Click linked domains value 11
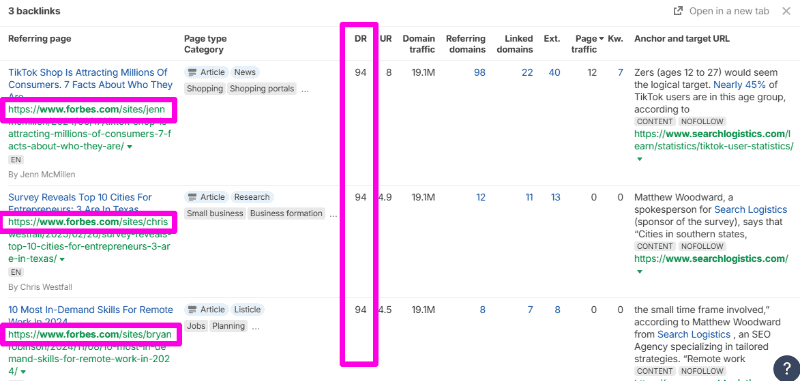This screenshot has height=381, width=800. pyautogui.click(x=529, y=197)
